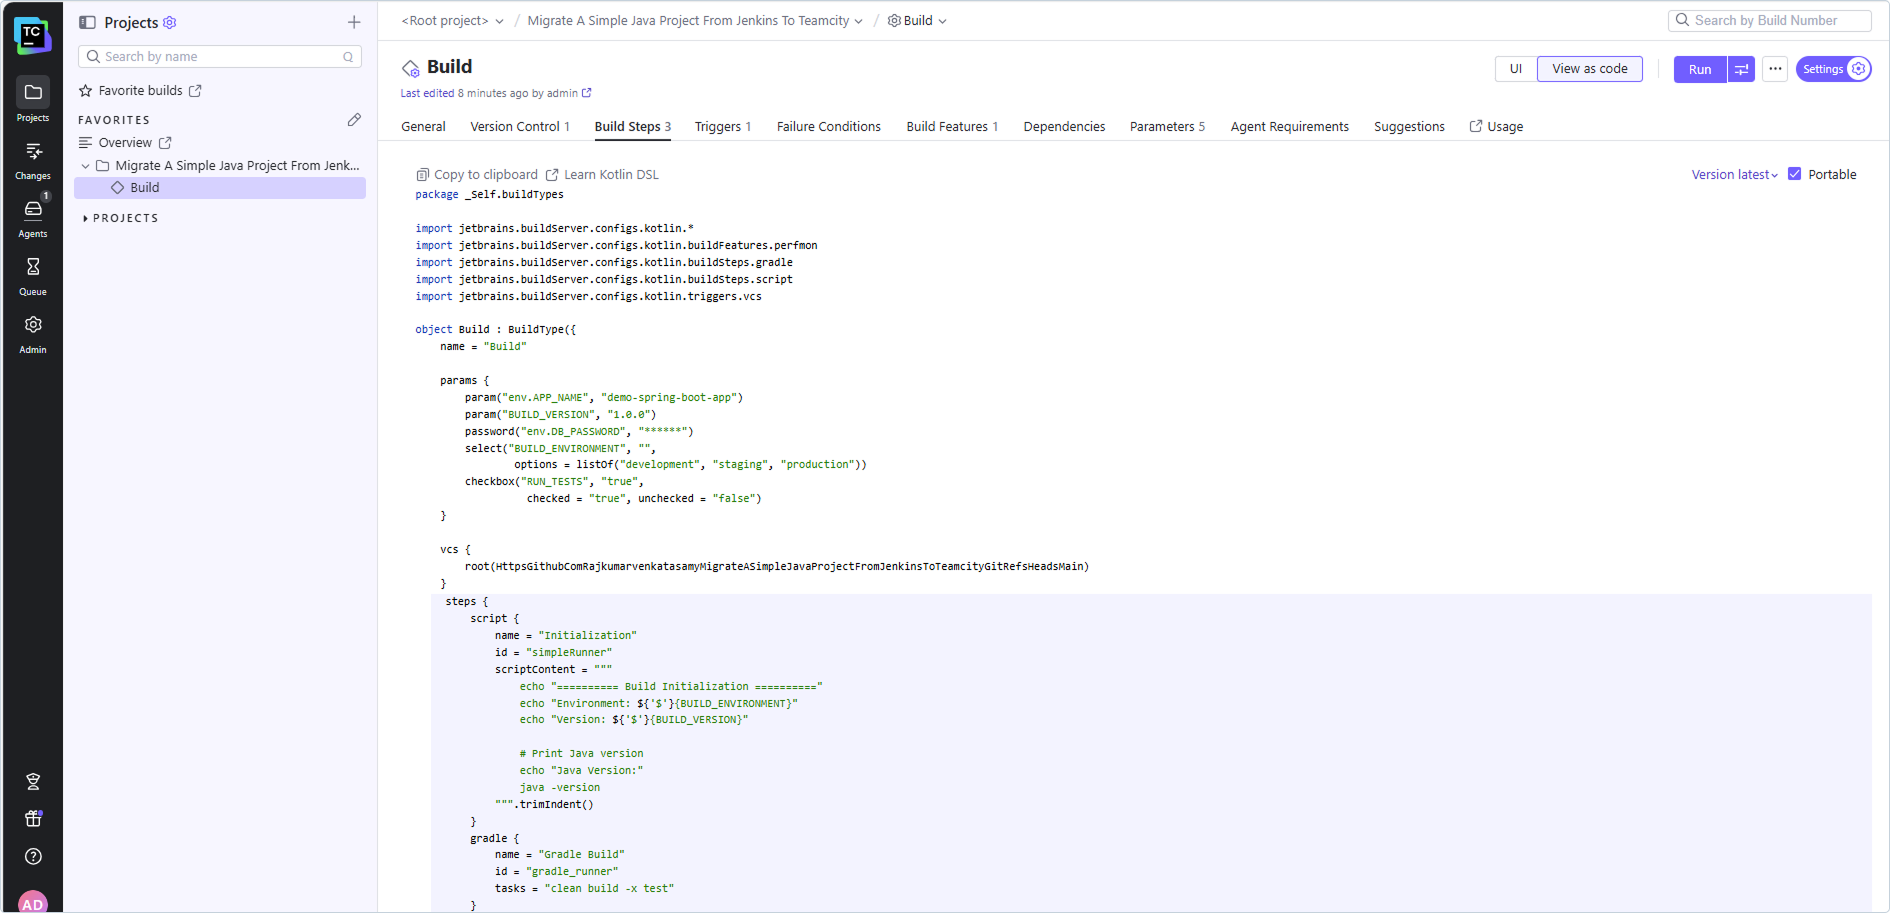Click the What's New gift icon

pos(33,819)
